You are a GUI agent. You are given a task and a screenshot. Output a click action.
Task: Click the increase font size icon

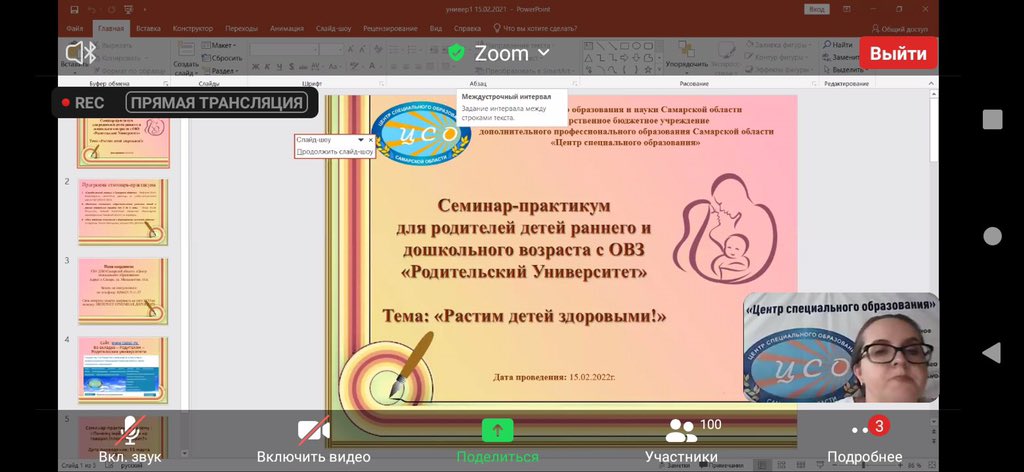coord(351,49)
